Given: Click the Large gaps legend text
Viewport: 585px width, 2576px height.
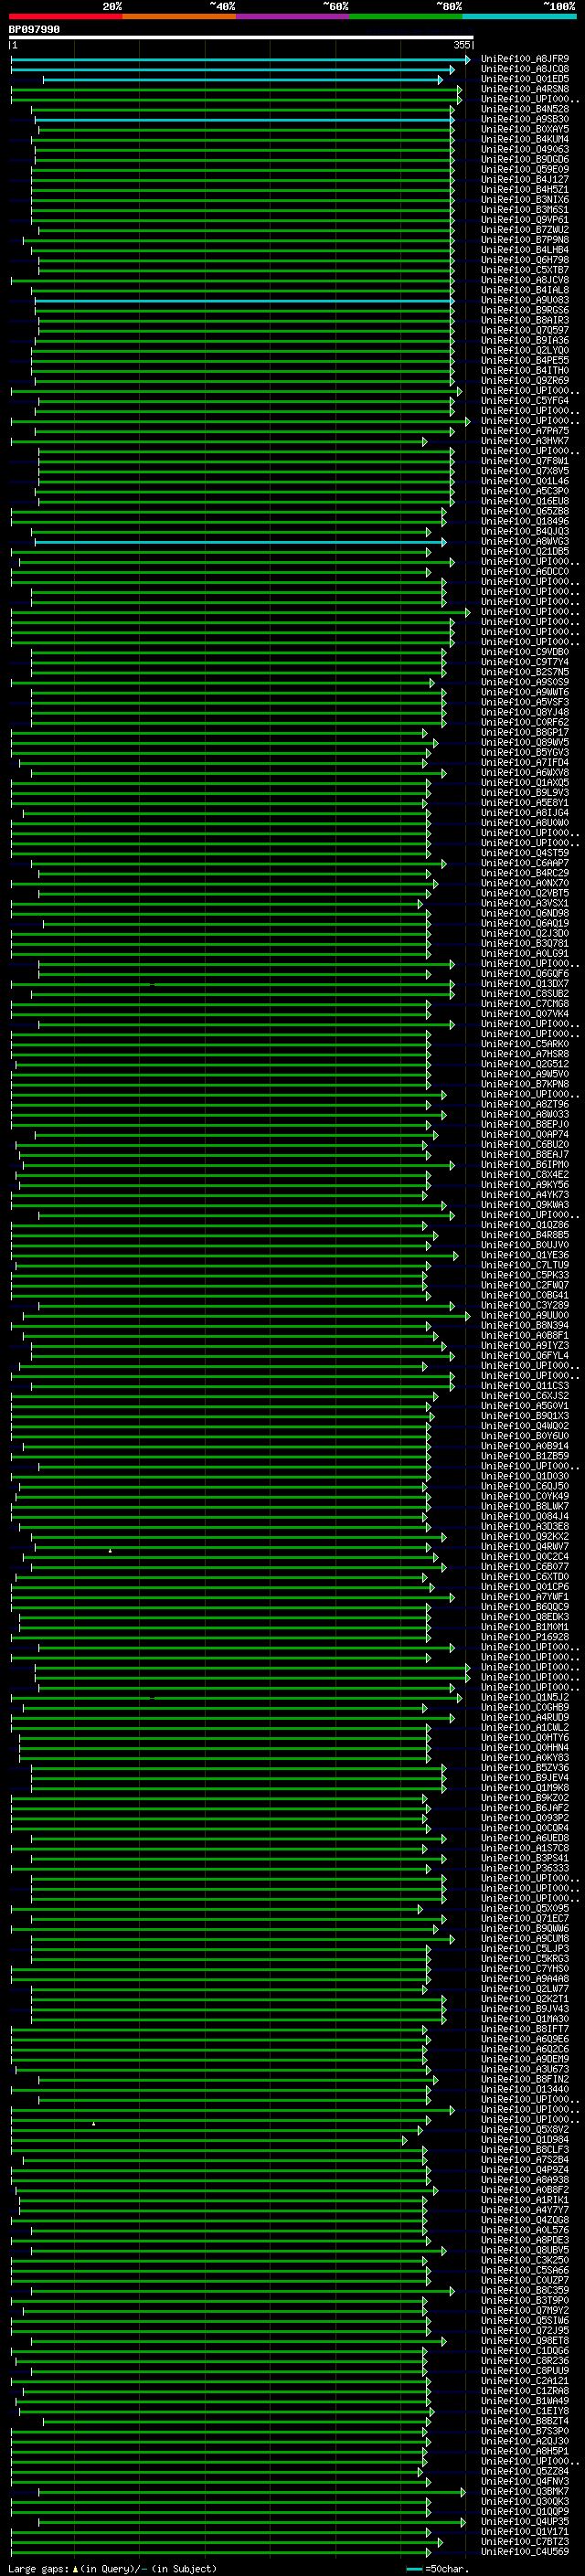Looking at the screenshot, I should click(38, 2568).
